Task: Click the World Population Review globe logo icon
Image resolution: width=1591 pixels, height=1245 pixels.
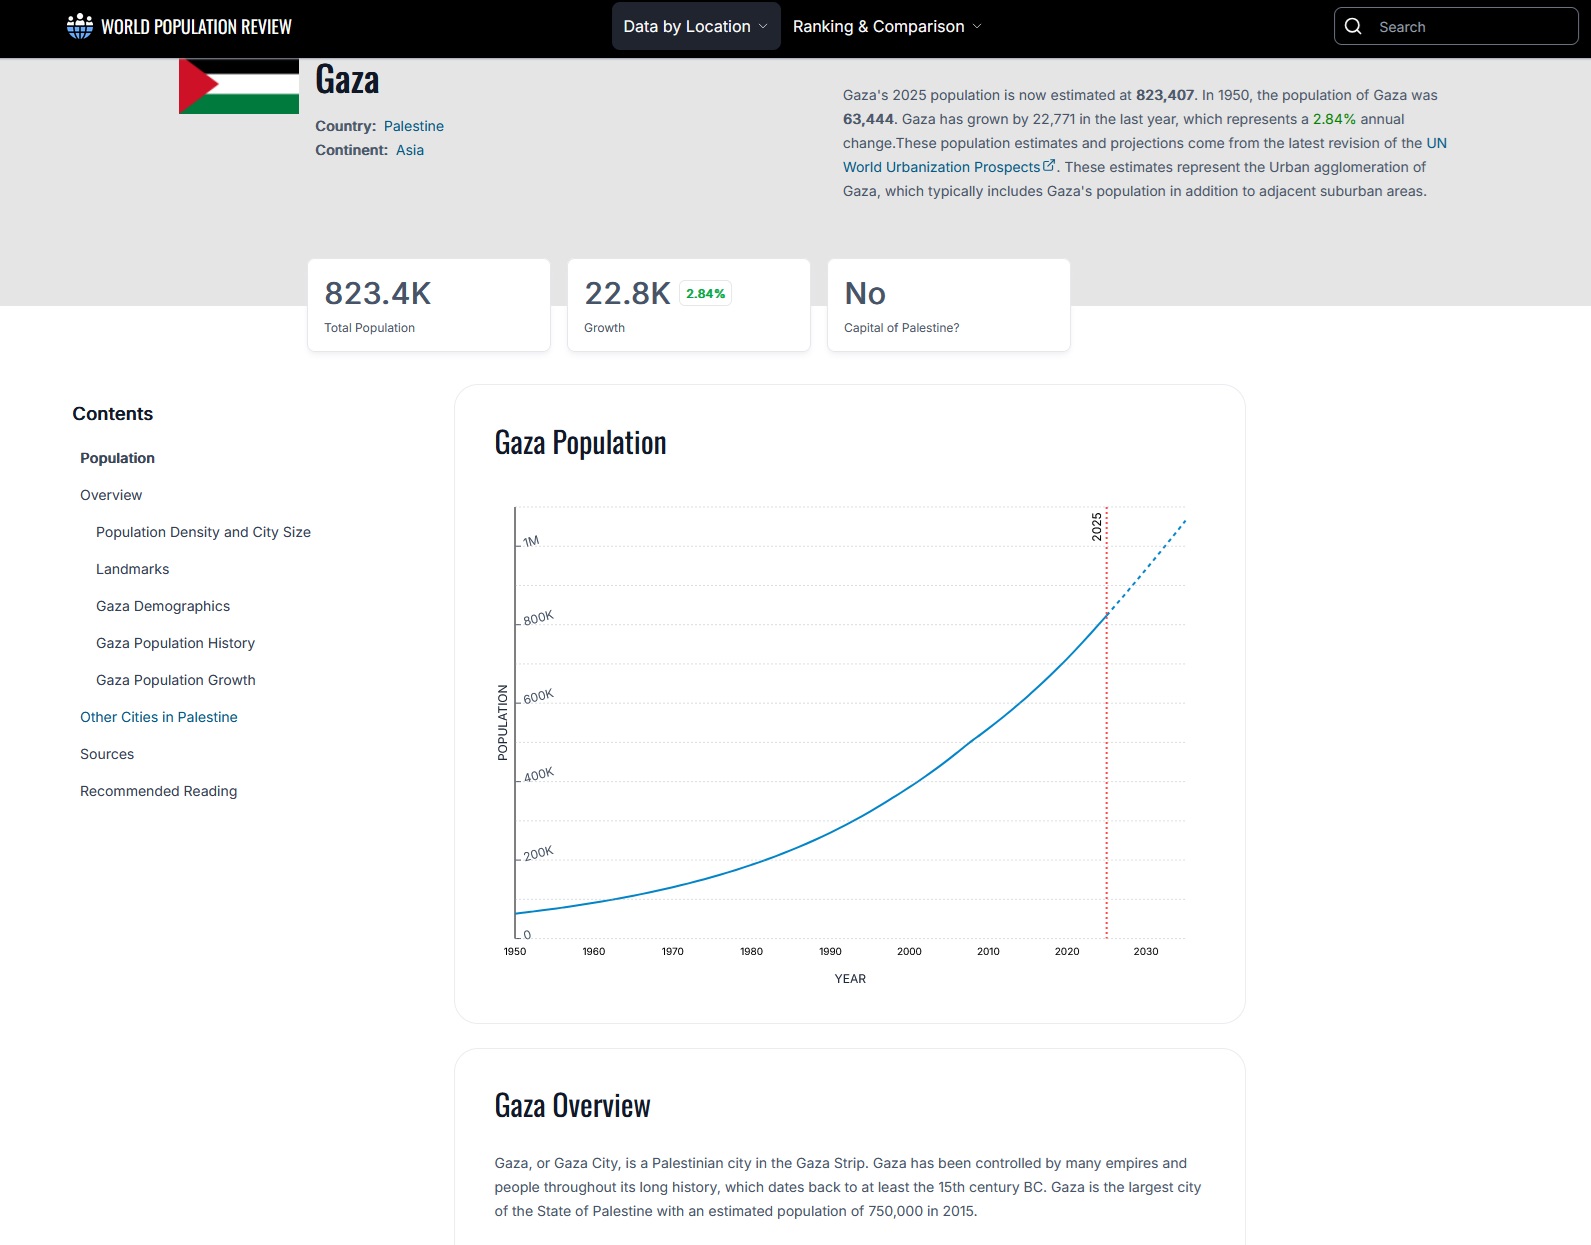Action: pos(80,26)
